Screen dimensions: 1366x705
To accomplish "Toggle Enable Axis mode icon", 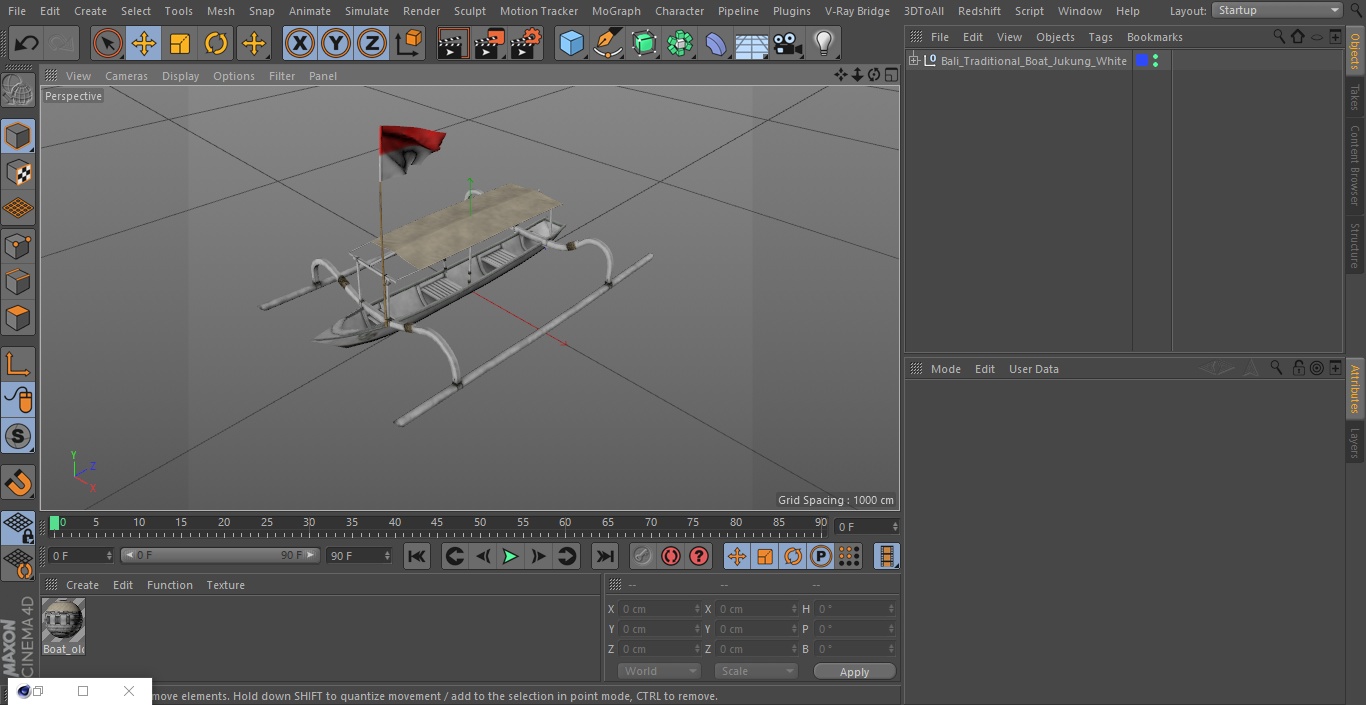I will pyautogui.click(x=18, y=364).
